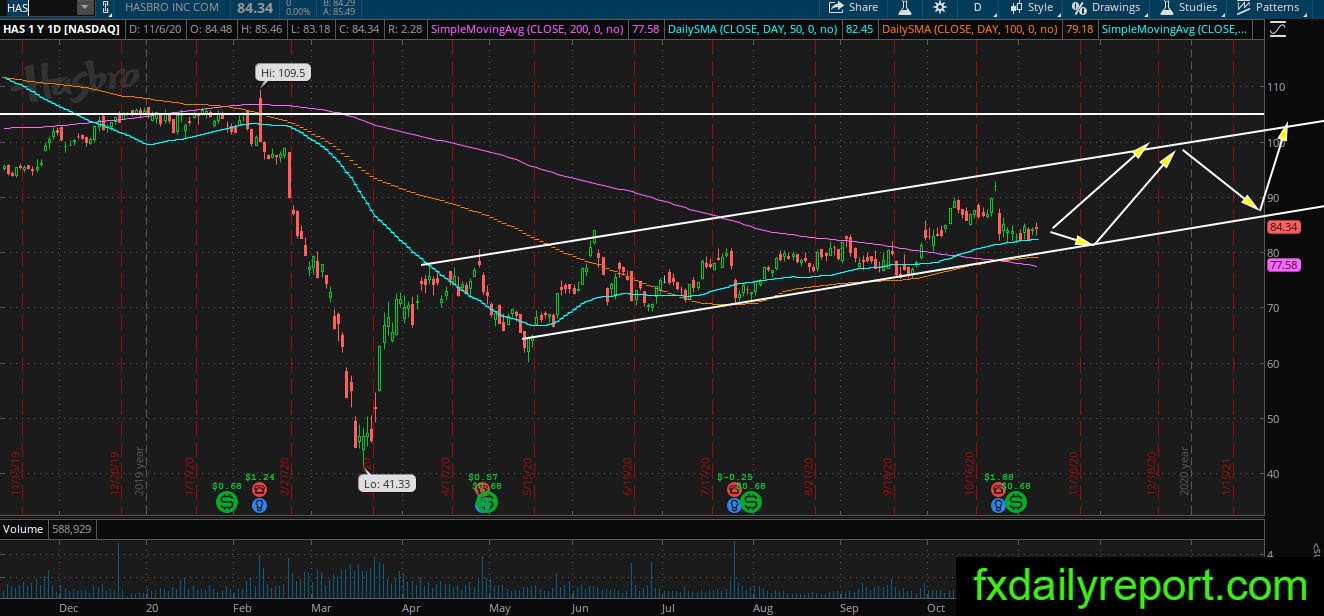Click the 84.34 last price in header
This screenshot has width=1324, height=616.
coord(255,7)
